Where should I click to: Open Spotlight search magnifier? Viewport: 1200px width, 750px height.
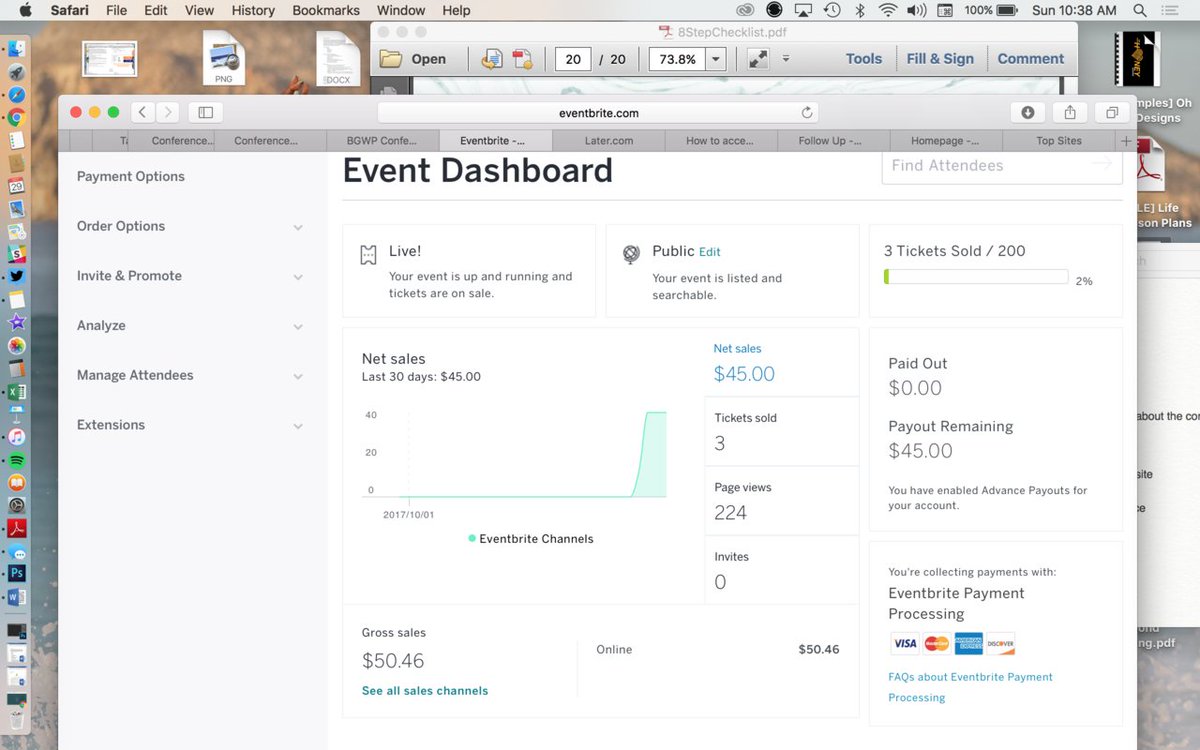[x=1141, y=10]
